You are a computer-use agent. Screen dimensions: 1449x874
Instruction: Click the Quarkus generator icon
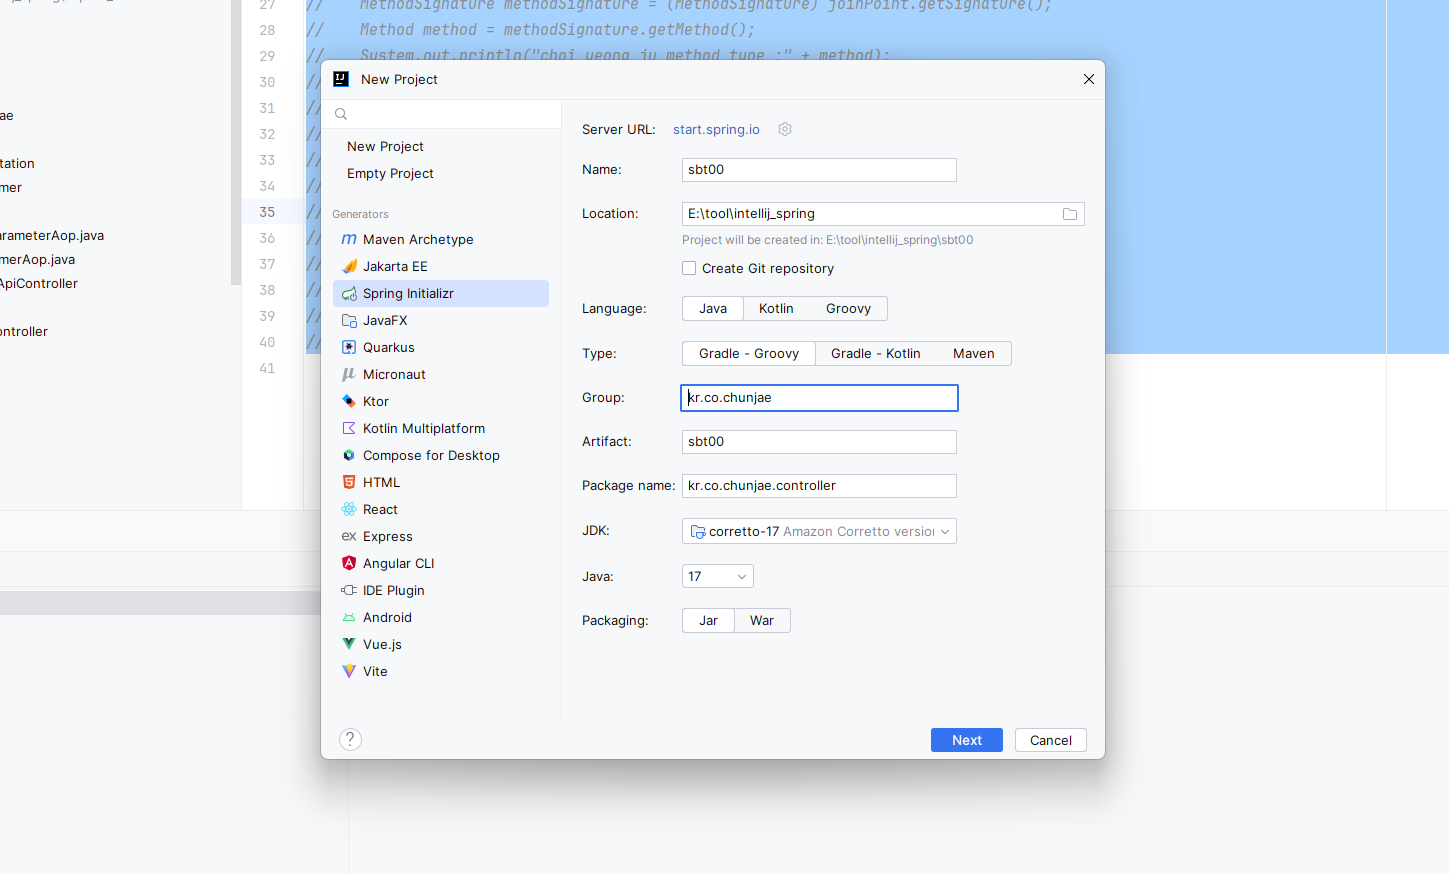tap(349, 347)
